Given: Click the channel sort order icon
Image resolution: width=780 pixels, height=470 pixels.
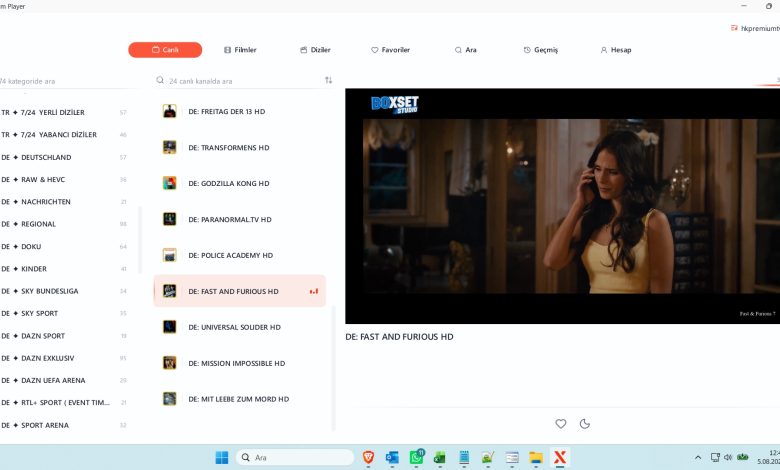Looking at the screenshot, I should coord(328,80).
